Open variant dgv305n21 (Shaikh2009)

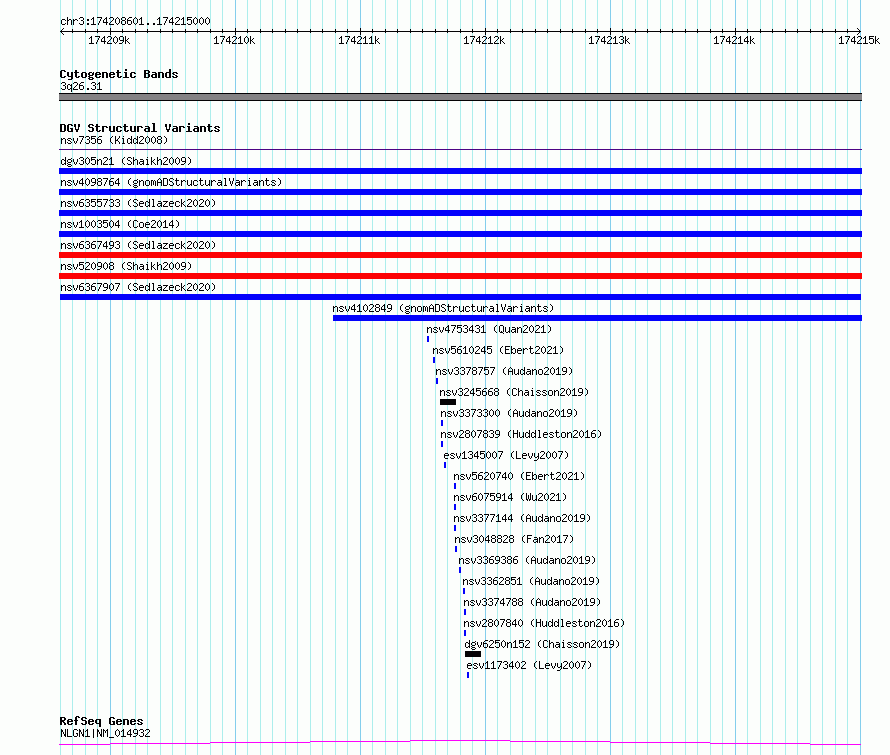[126, 161]
